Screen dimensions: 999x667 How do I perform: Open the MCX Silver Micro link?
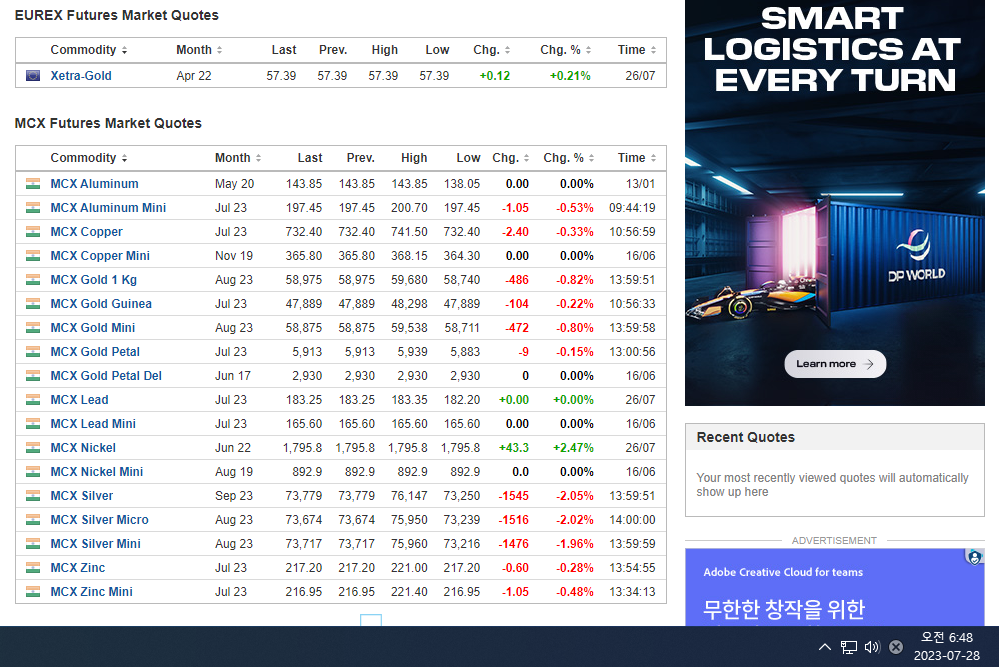point(99,520)
